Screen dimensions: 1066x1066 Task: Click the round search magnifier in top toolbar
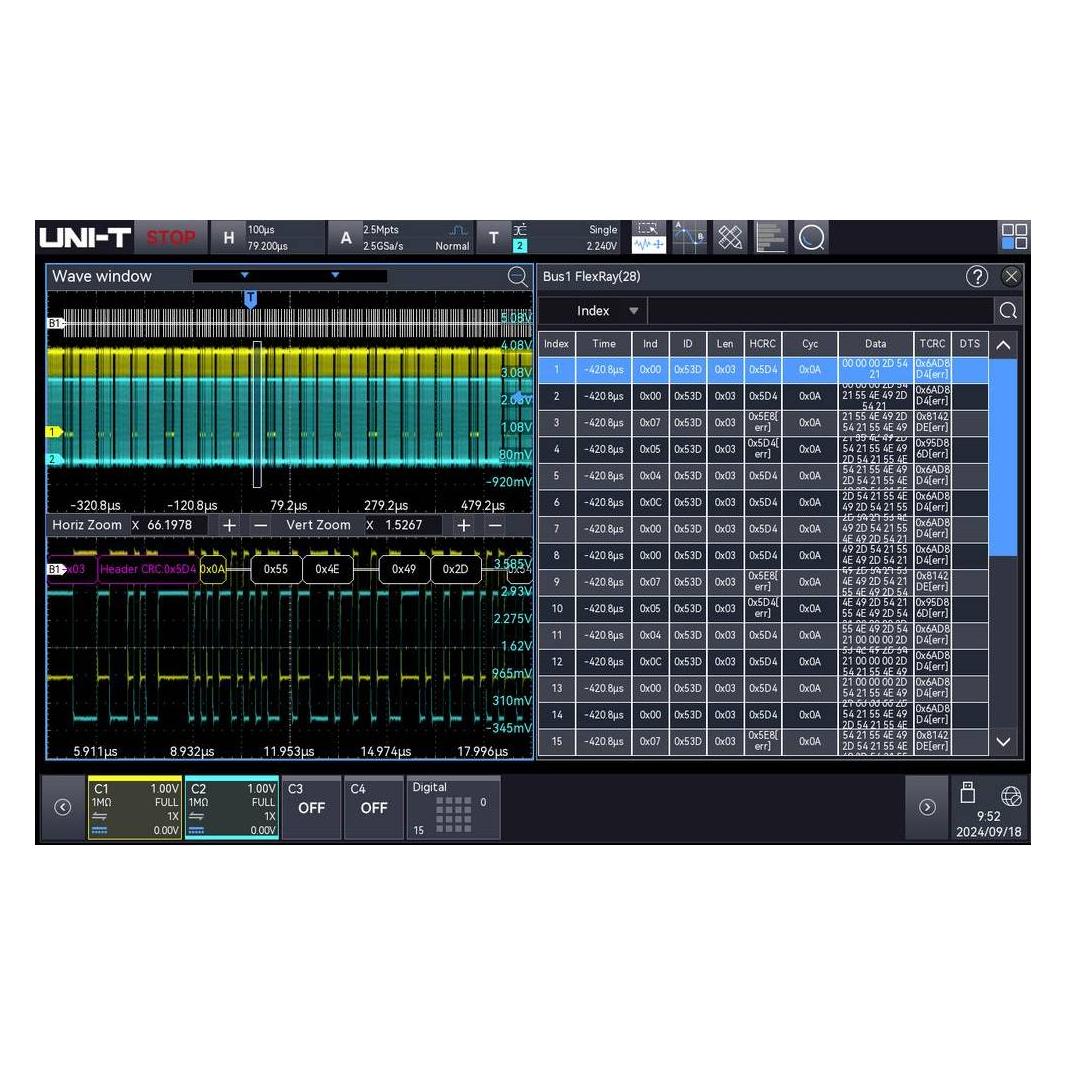811,237
